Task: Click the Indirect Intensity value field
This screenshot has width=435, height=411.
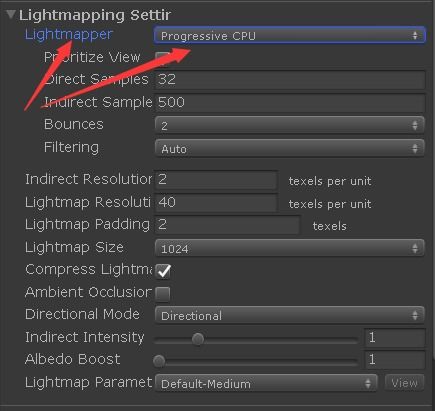Action: [395, 338]
